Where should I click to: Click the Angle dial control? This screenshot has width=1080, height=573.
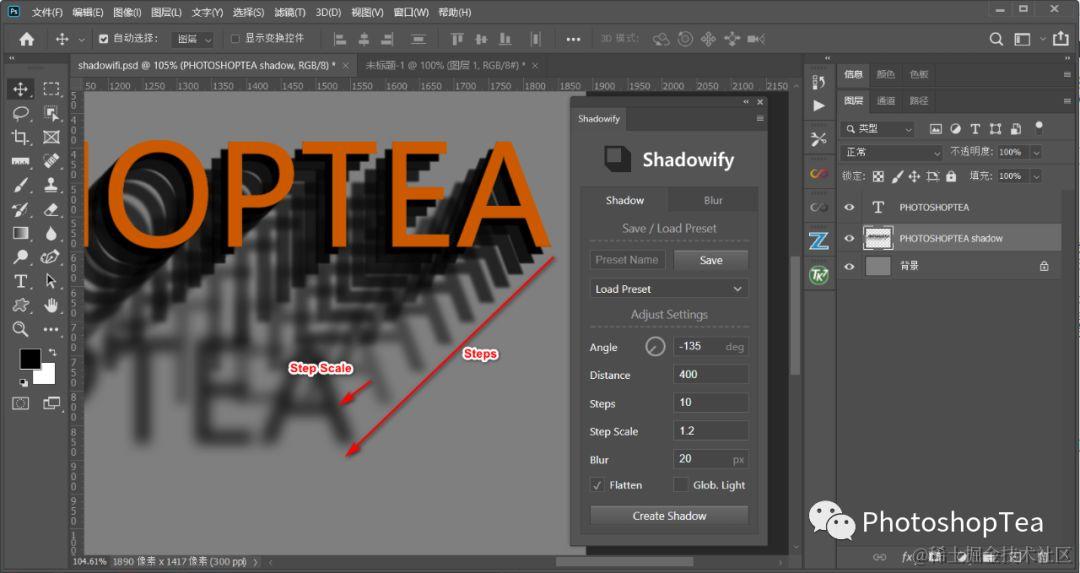coord(655,346)
